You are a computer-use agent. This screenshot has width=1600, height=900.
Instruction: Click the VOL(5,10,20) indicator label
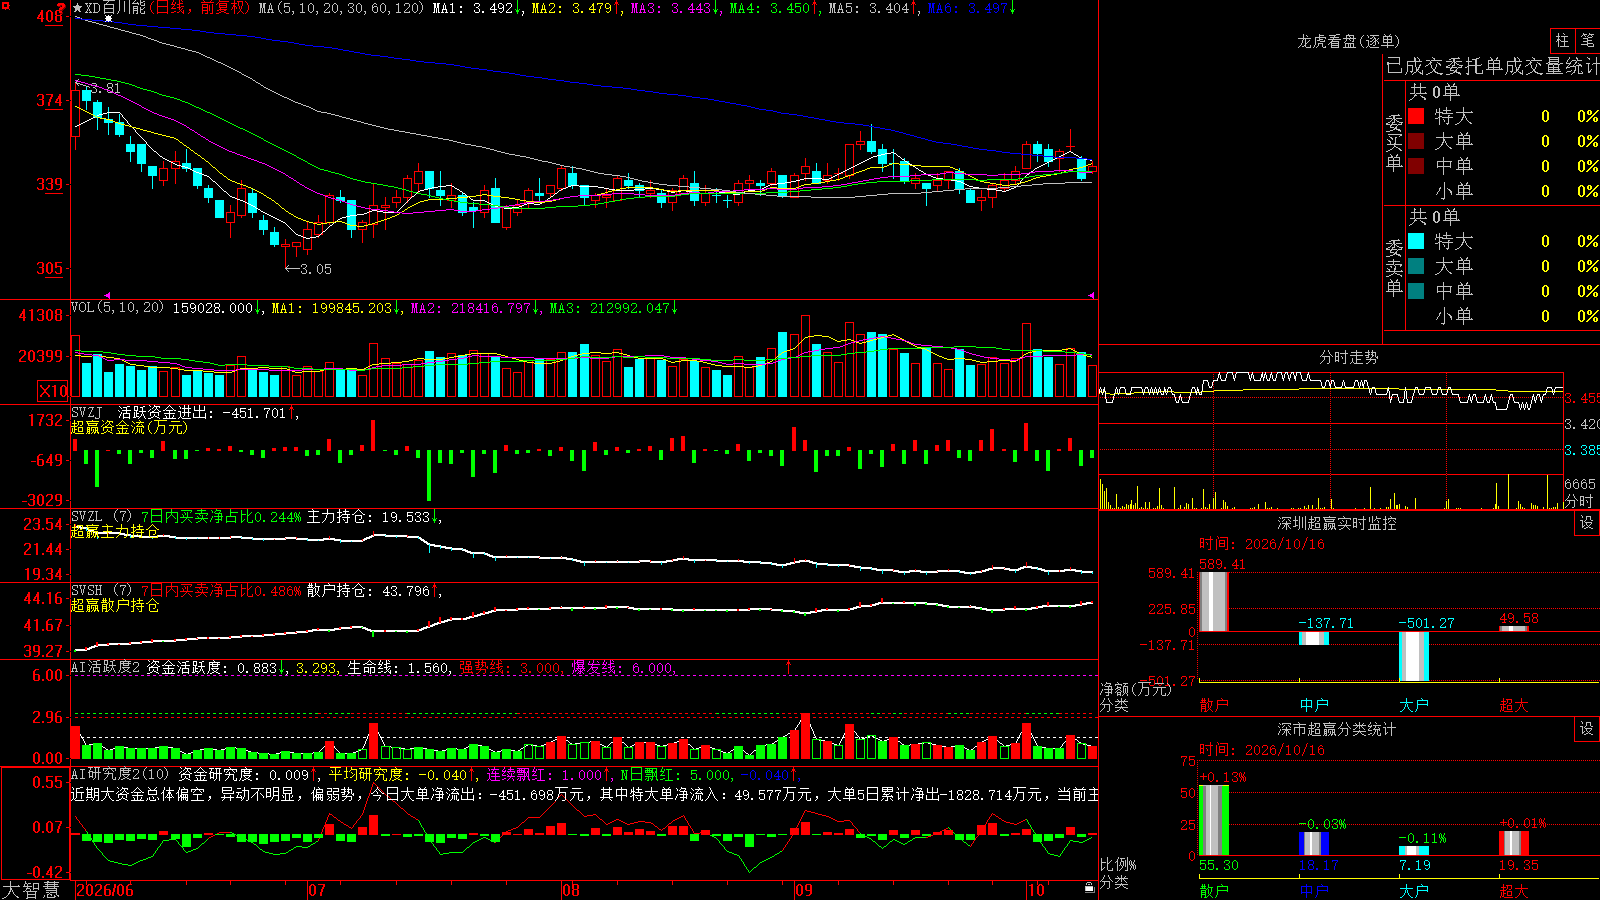118,308
